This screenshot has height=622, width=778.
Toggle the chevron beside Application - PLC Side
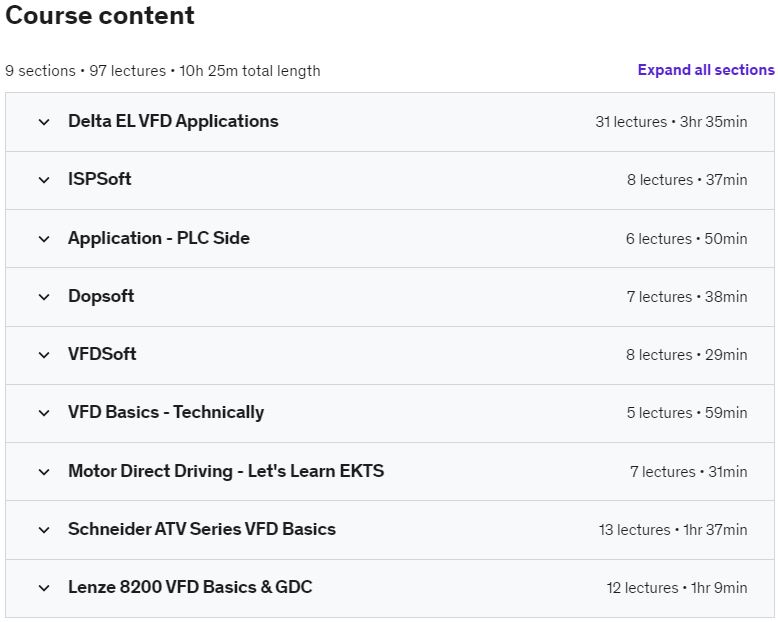[x=44, y=239]
